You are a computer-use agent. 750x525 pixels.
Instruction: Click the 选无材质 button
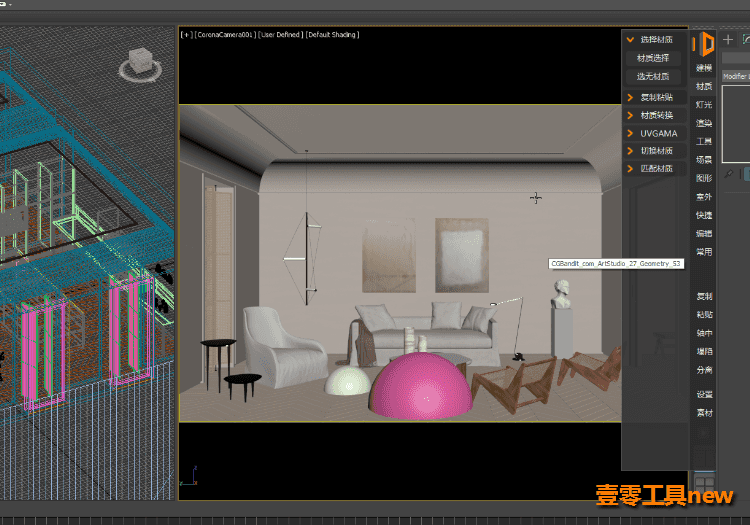[653, 77]
